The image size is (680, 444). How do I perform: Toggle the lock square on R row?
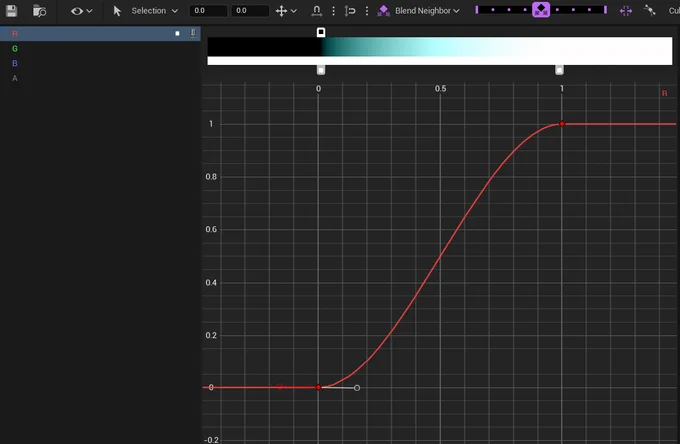point(177,33)
